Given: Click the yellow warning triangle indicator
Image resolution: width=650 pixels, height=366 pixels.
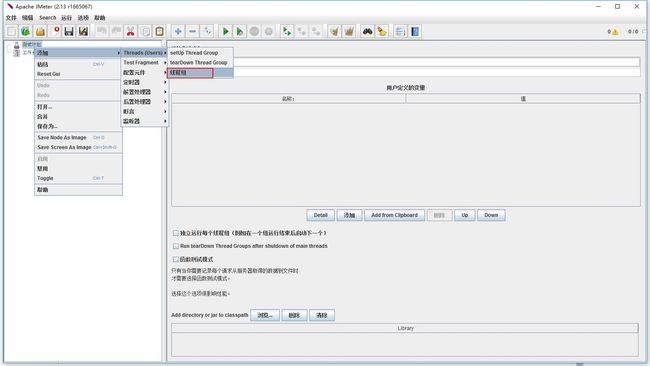Looking at the screenshot, I should 616,32.
